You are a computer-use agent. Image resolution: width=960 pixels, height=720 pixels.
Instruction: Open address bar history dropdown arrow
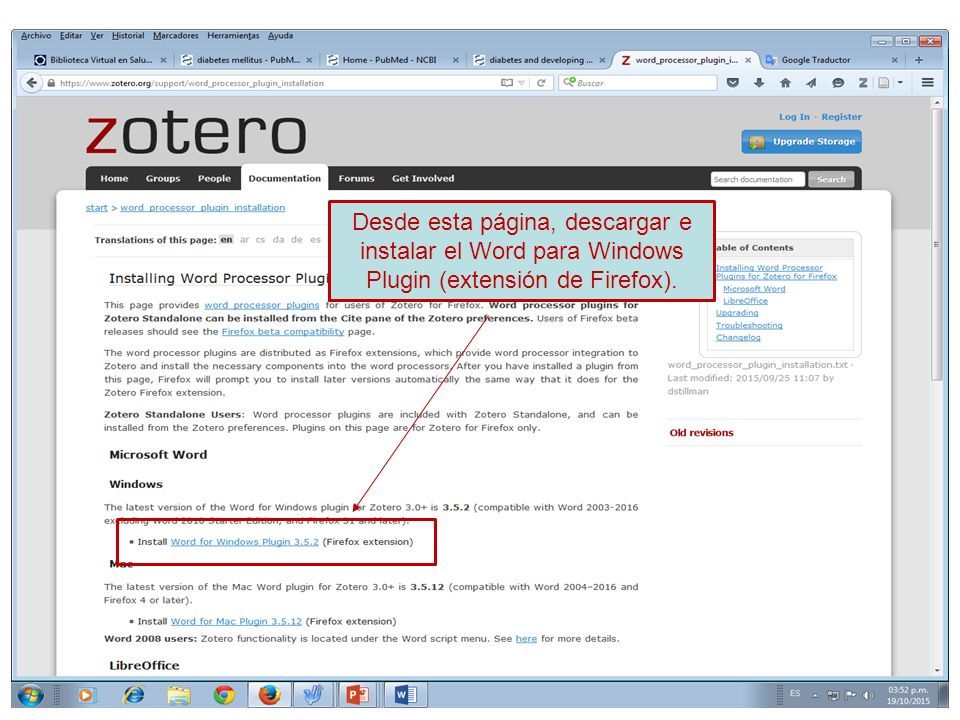coord(522,83)
